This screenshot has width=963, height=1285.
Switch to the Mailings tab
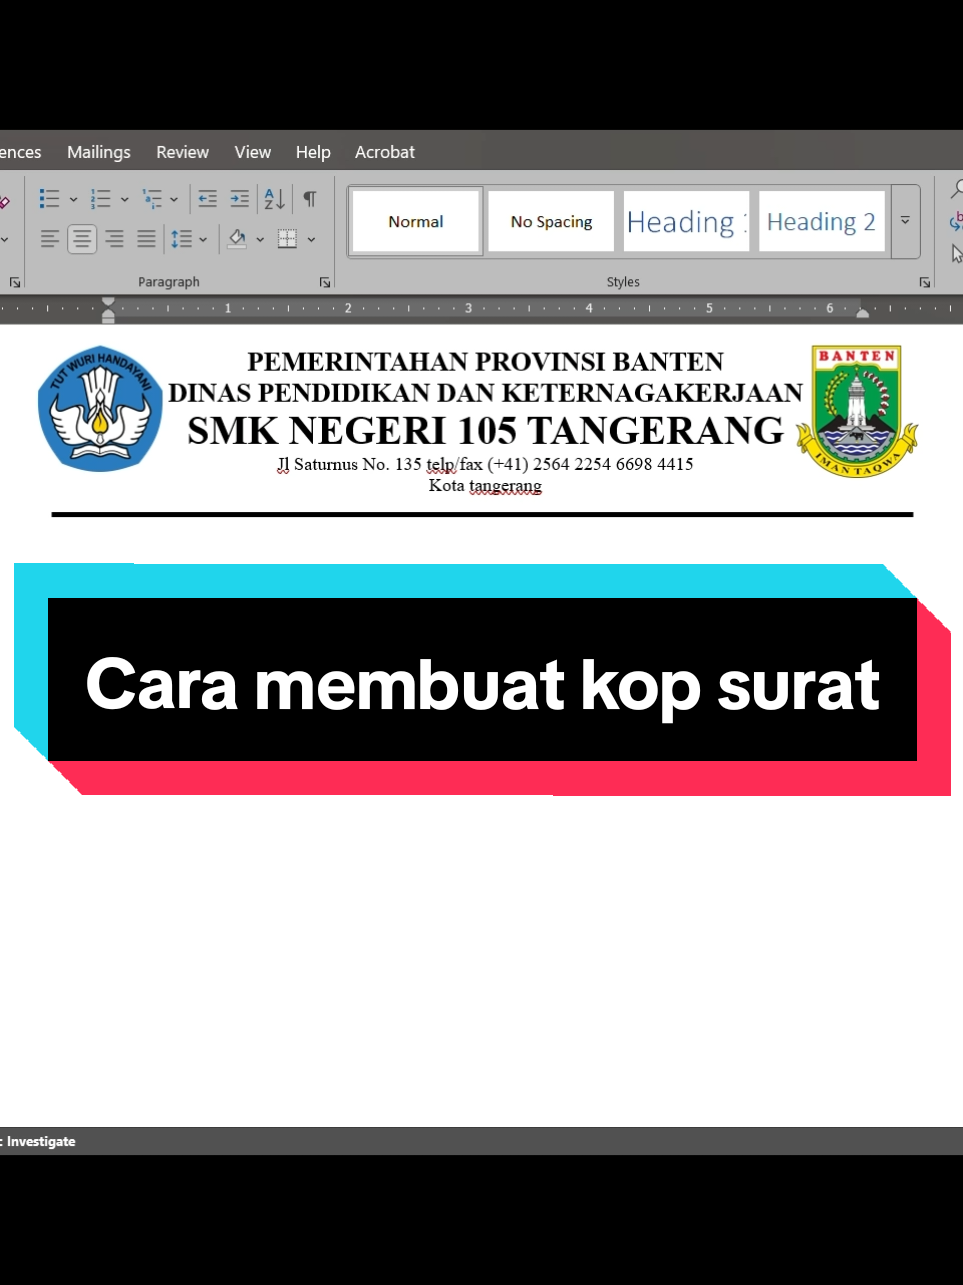pyautogui.click(x=98, y=152)
